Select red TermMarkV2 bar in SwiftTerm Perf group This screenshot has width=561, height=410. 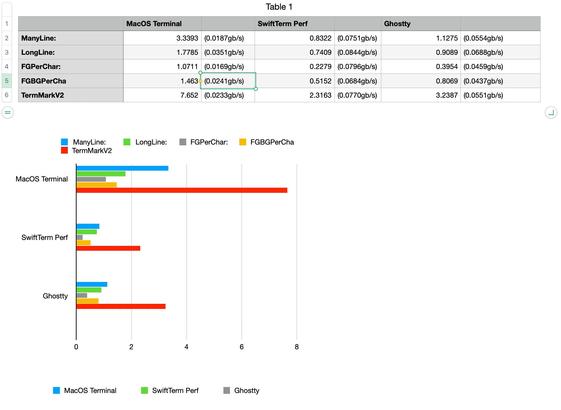tap(108, 248)
